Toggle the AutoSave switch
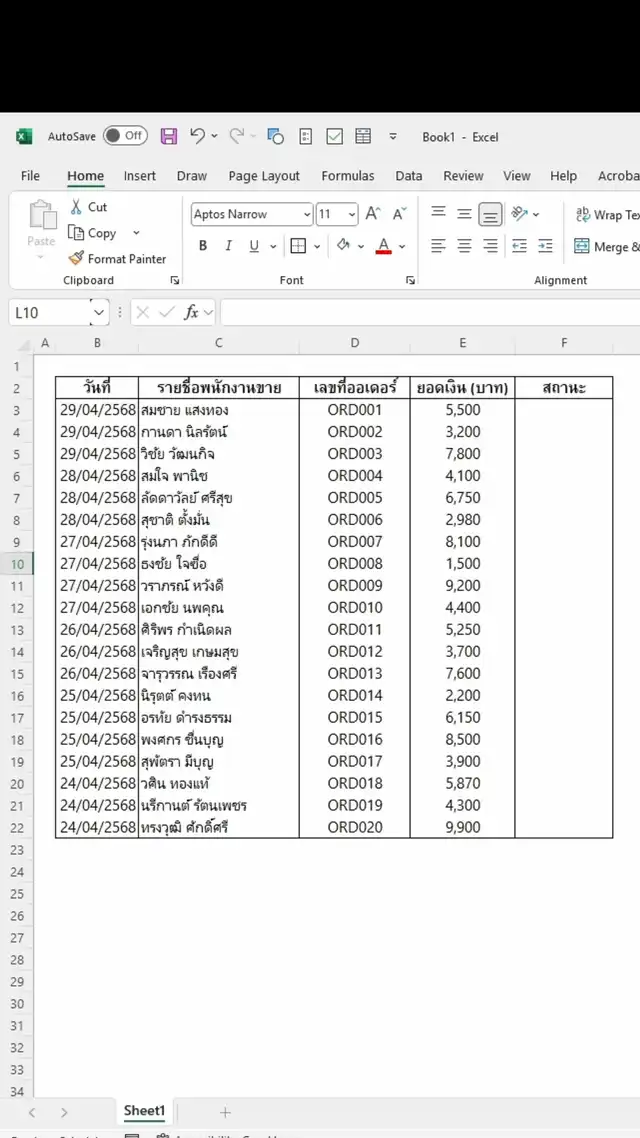Image resolution: width=640 pixels, height=1138 pixels. tap(125, 136)
